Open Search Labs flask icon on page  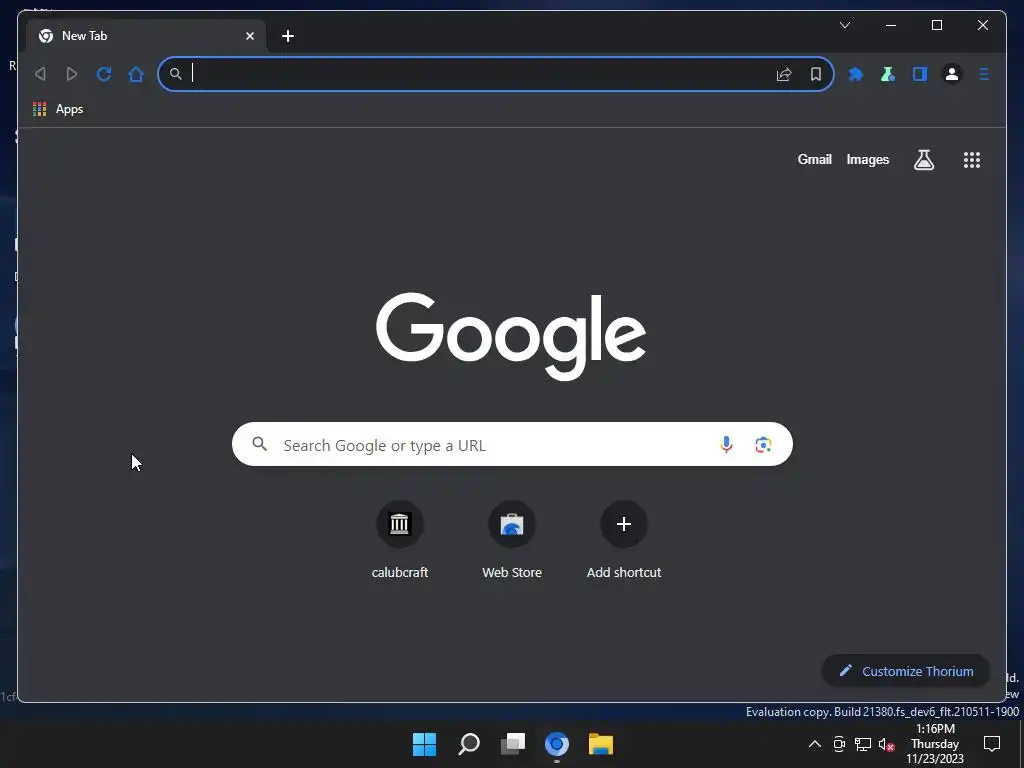tap(923, 159)
